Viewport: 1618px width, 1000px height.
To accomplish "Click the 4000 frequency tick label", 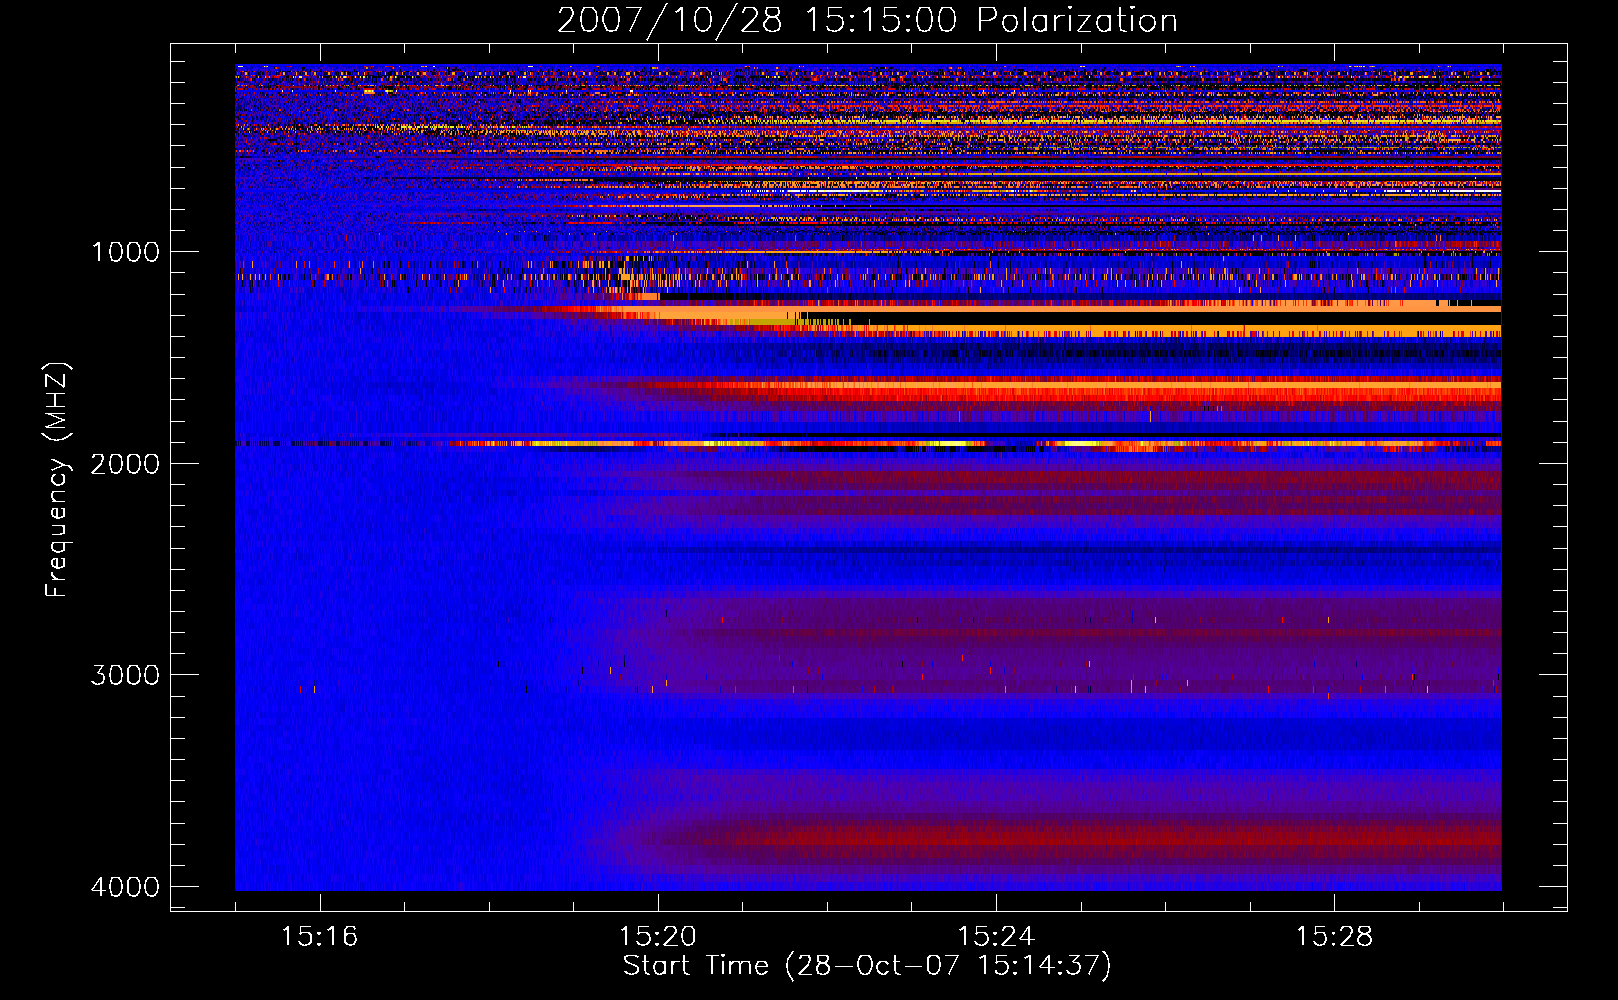I will click(125, 887).
